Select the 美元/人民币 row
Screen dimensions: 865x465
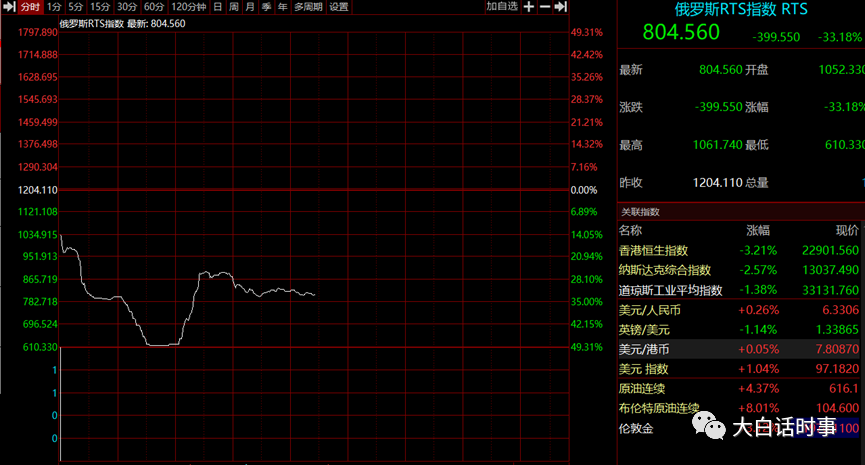[x=739, y=310]
